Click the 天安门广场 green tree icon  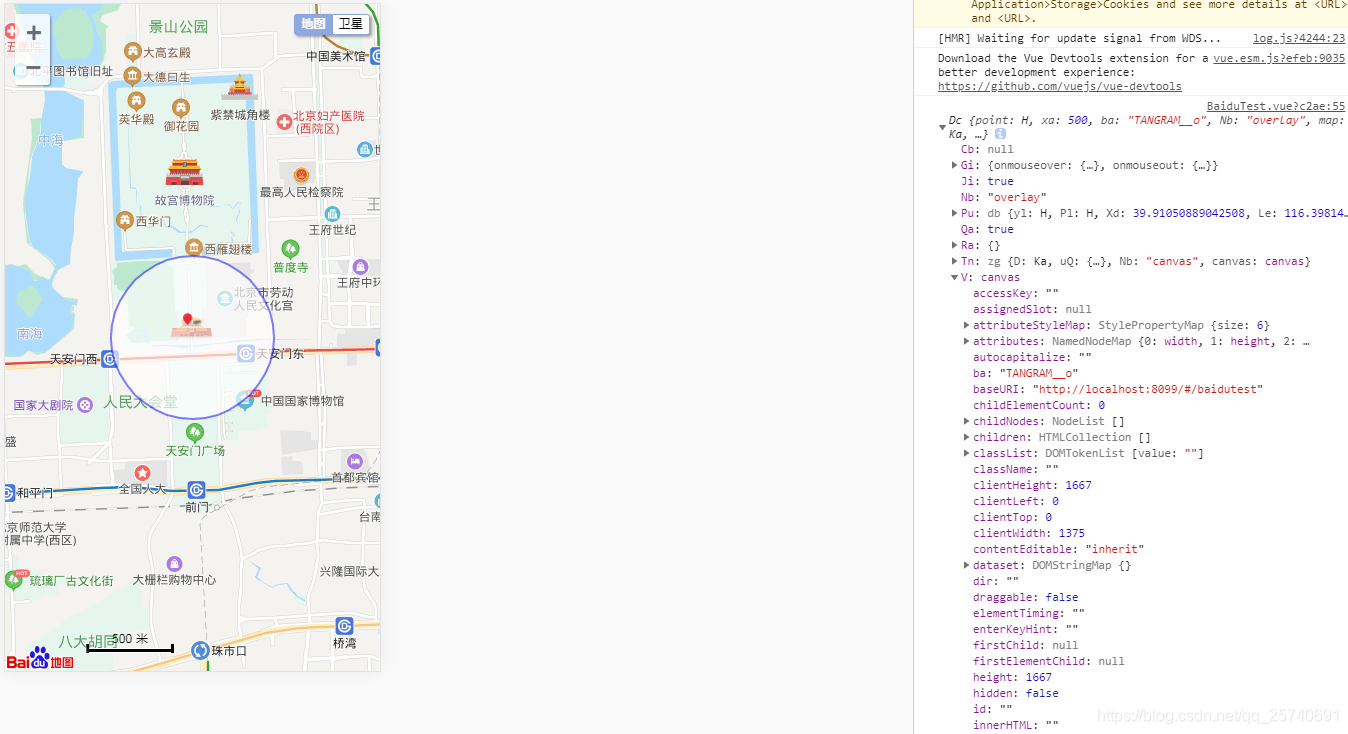[x=195, y=432]
